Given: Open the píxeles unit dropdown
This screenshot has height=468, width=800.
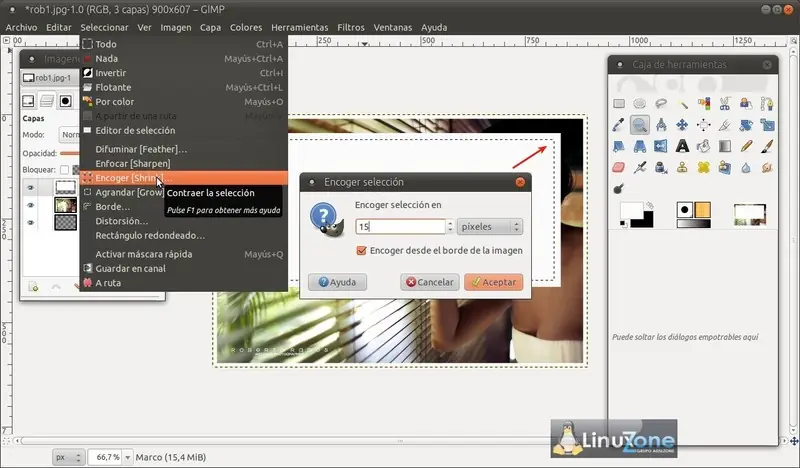Looking at the screenshot, I should coord(490,227).
